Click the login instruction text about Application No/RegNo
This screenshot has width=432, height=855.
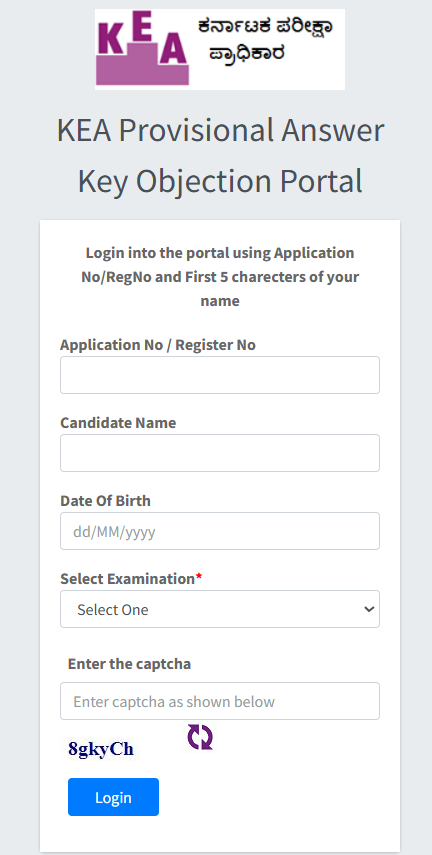tap(220, 277)
